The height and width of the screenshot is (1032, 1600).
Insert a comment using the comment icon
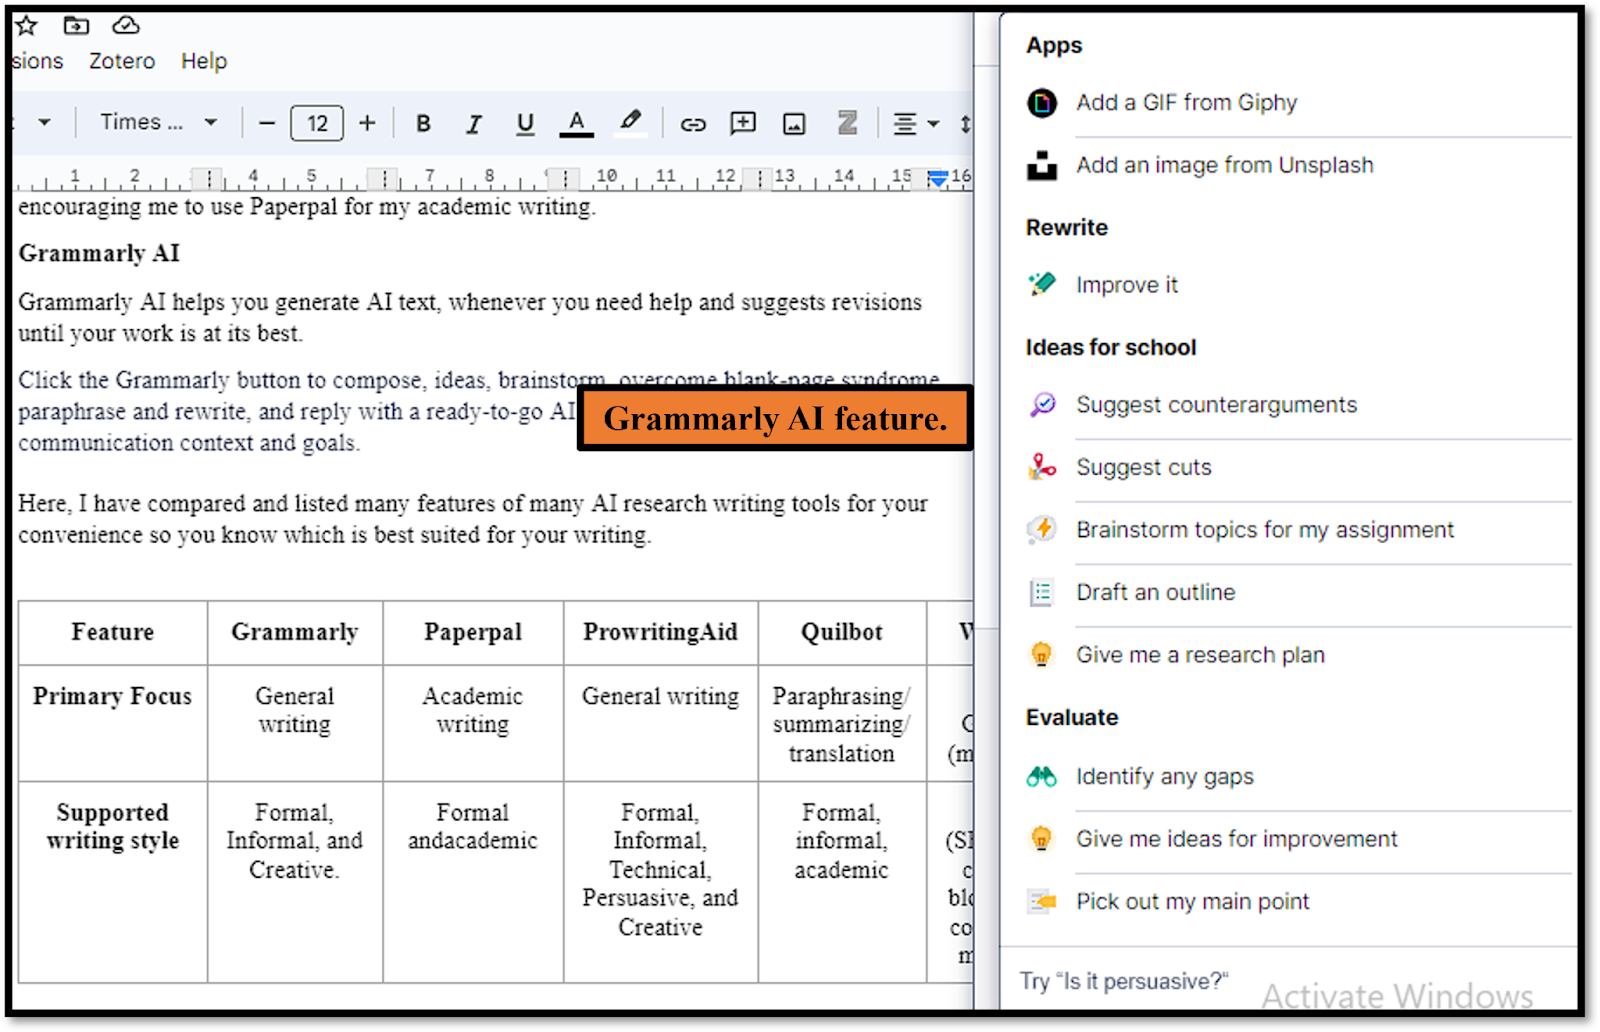click(742, 122)
